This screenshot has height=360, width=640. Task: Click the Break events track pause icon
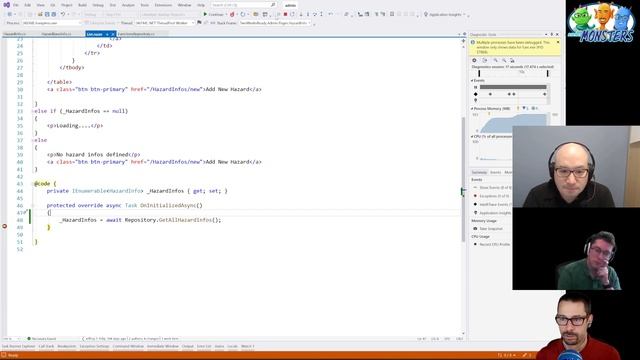tap(476, 87)
